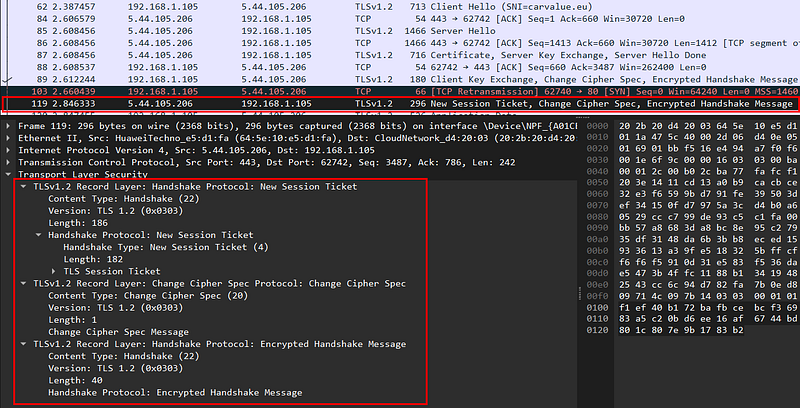
Task: Click destination 5.44.105.206 in packet 62
Action: pos(274,7)
